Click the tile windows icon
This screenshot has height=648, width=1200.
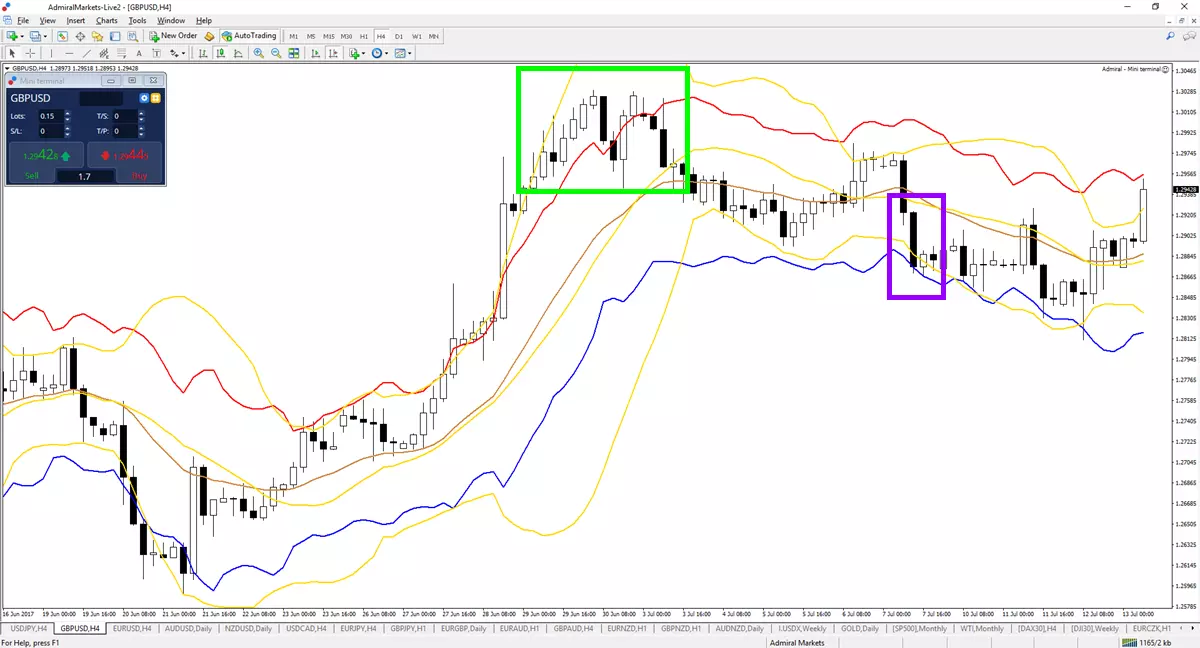click(294, 53)
